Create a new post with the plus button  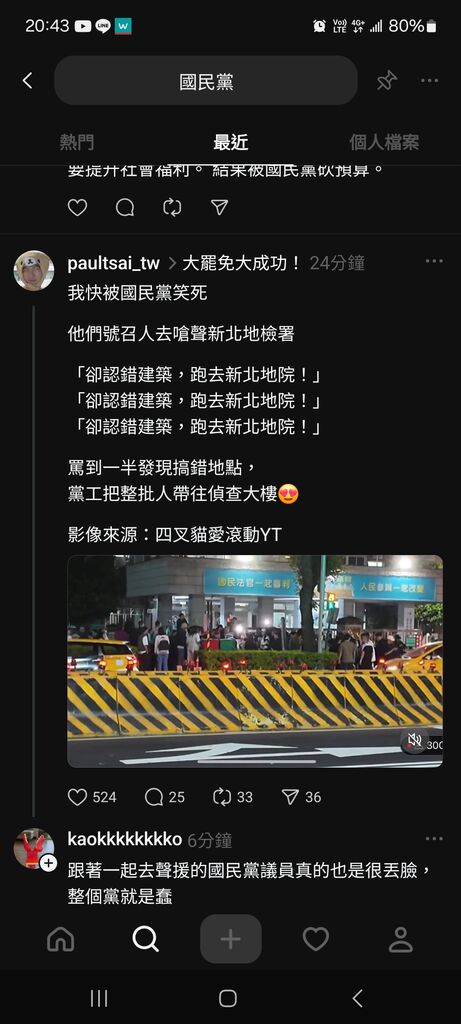230,939
